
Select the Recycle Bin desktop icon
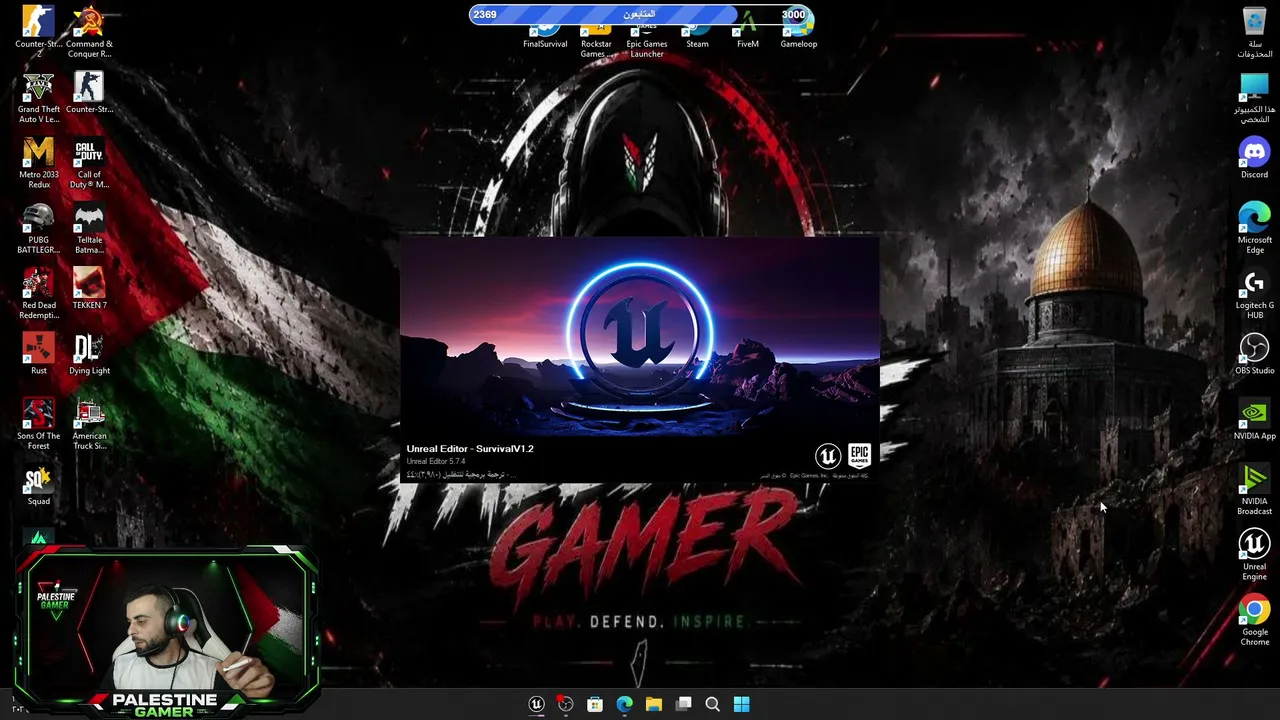[x=1254, y=32]
